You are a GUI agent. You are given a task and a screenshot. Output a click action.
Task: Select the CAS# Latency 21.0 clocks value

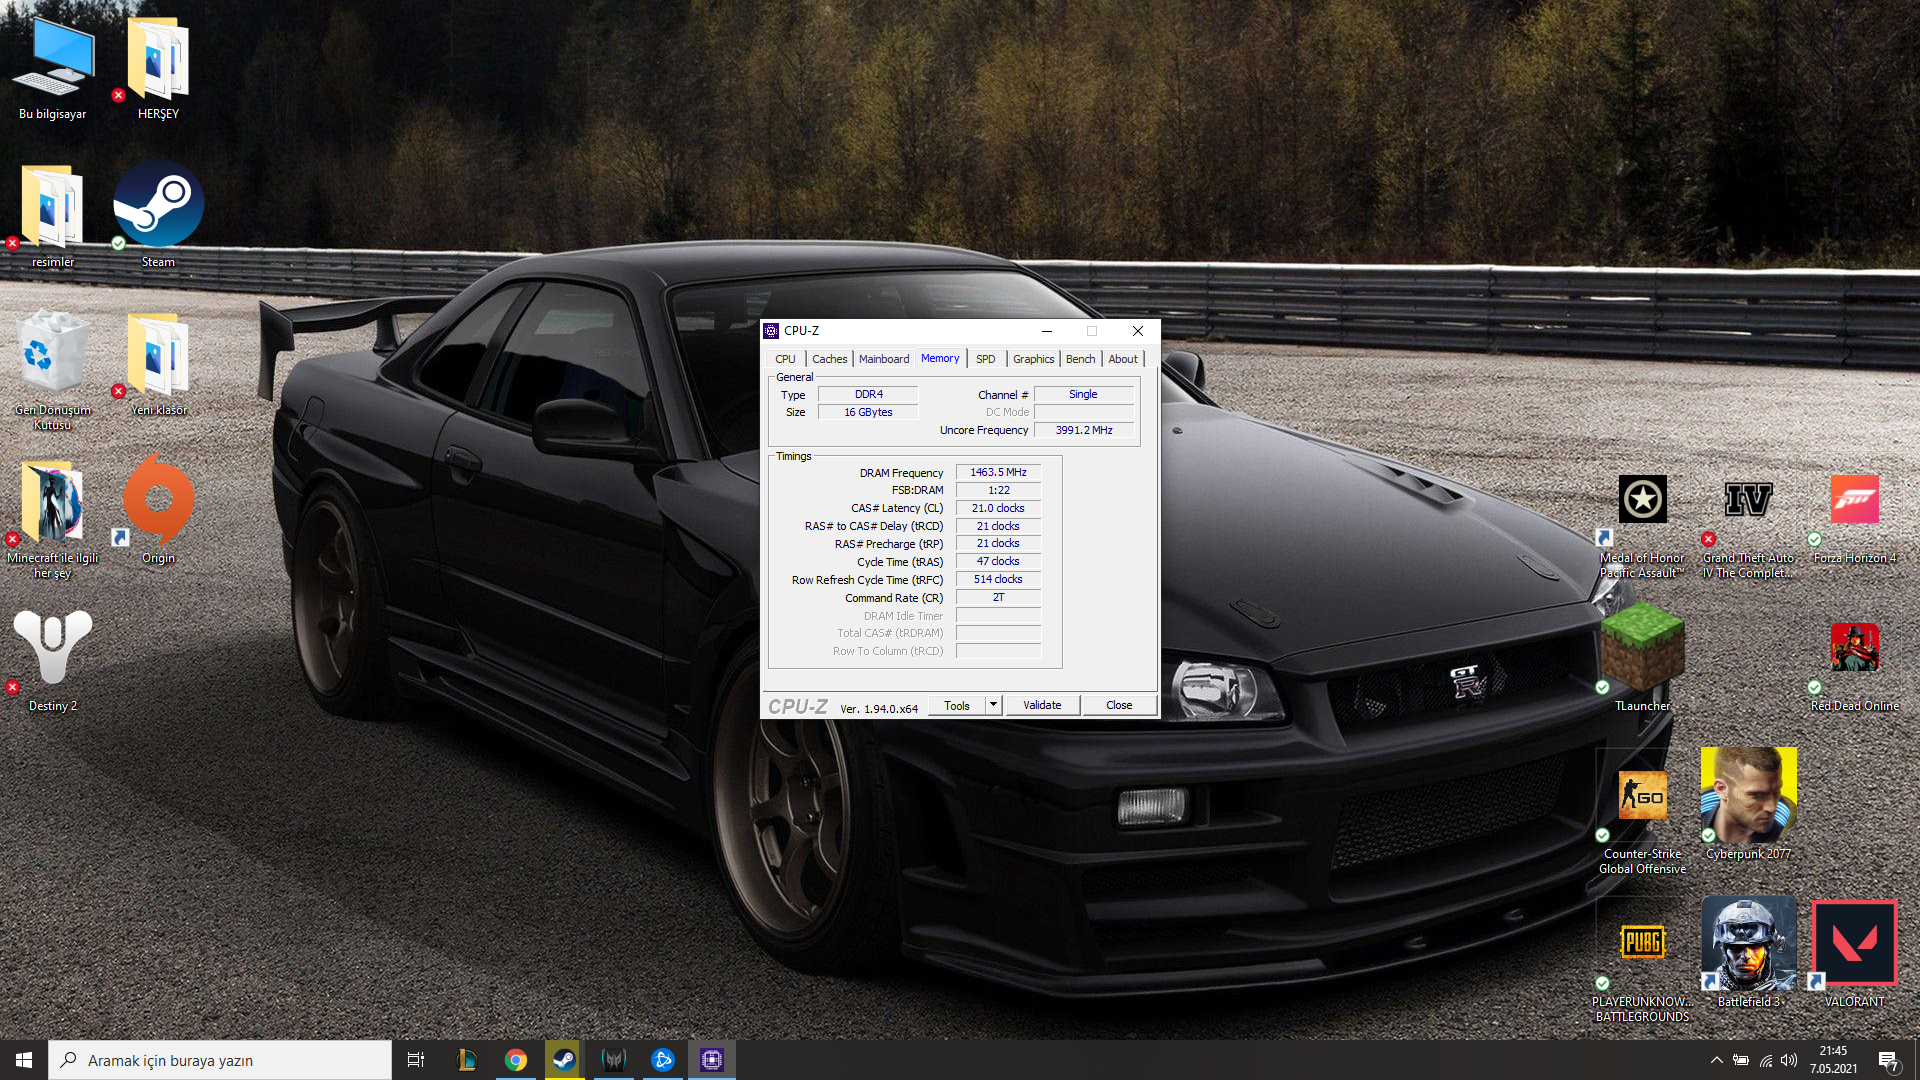998,508
